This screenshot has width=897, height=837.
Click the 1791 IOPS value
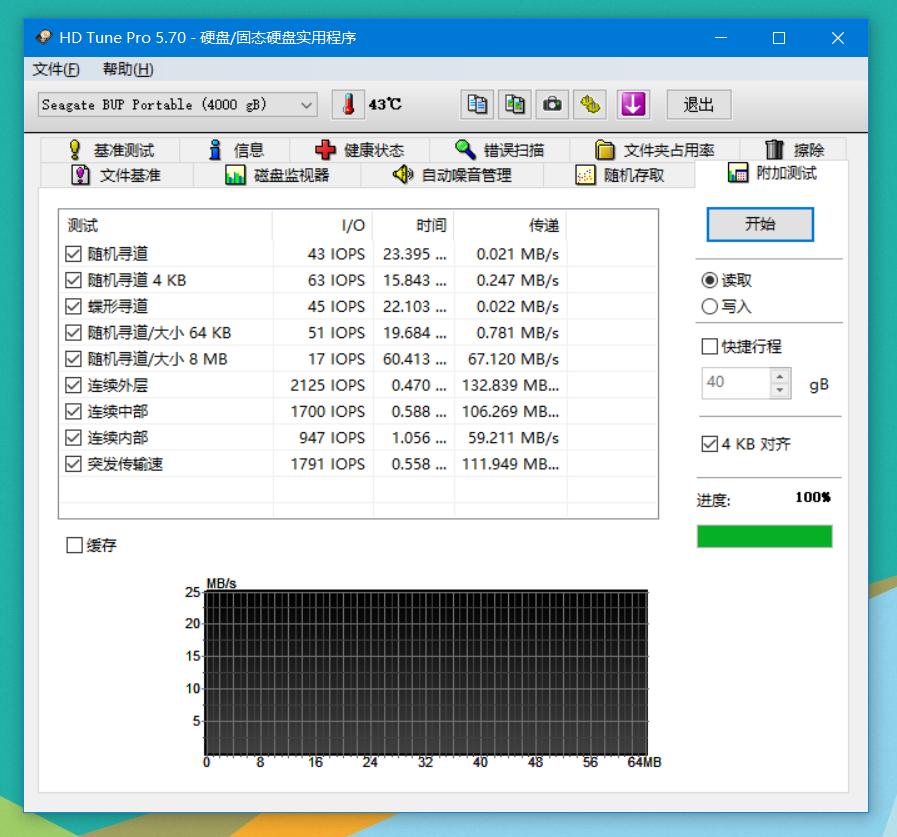point(328,464)
